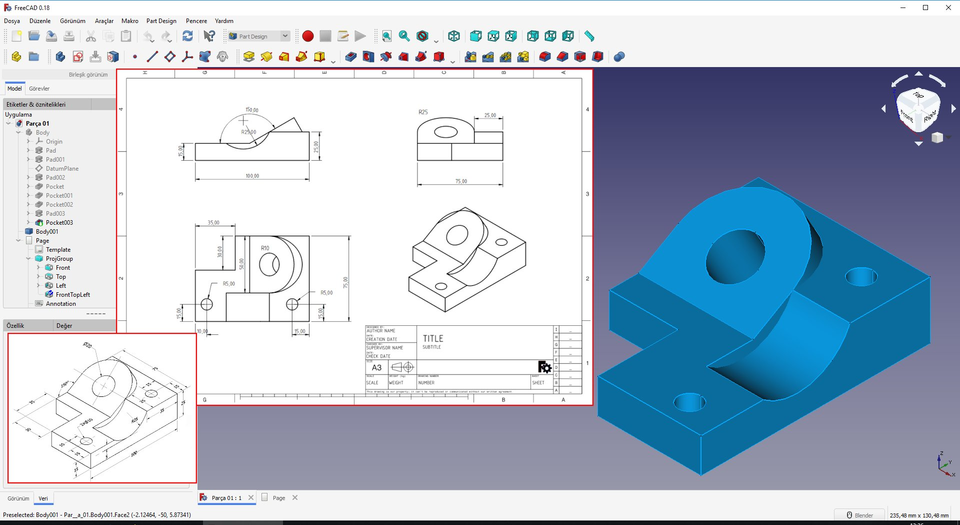Expand the Pad001 tree item

click(29, 160)
